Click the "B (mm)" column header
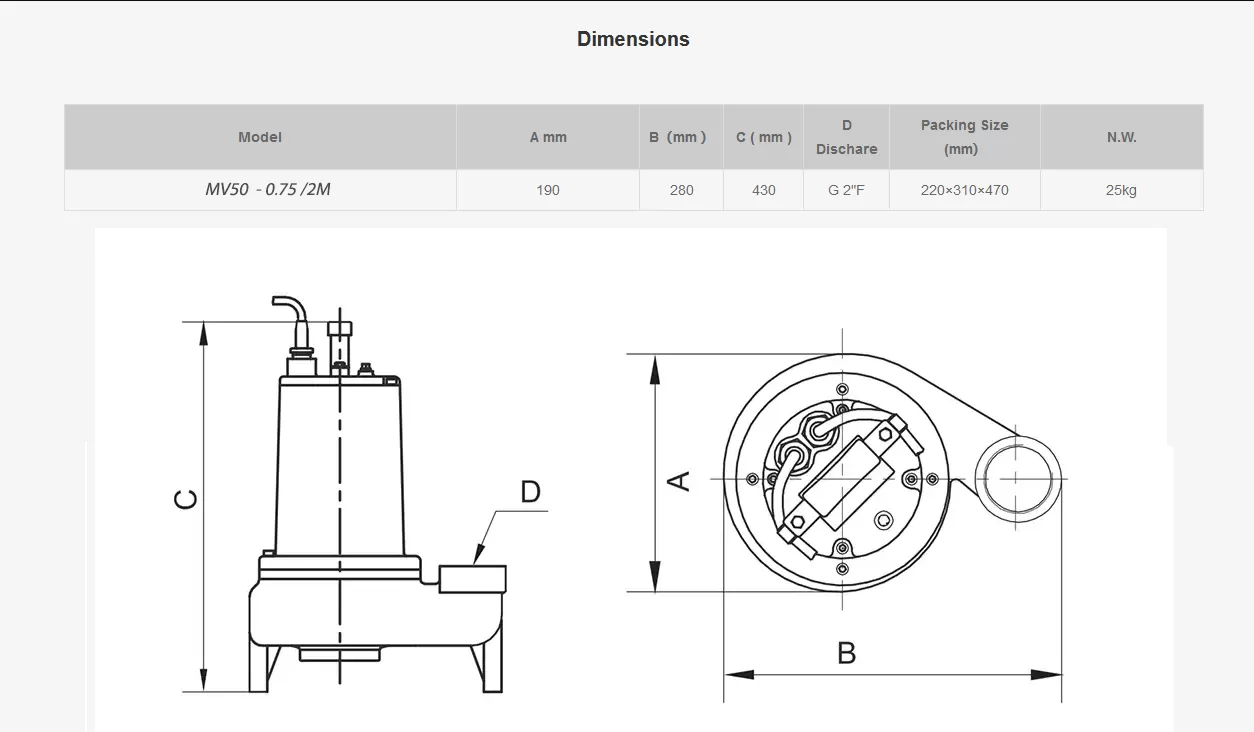The height and width of the screenshot is (732, 1254). coord(680,137)
